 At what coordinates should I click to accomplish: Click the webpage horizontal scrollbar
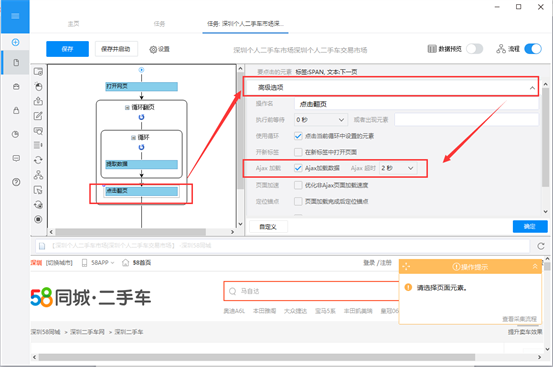[257, 357]
